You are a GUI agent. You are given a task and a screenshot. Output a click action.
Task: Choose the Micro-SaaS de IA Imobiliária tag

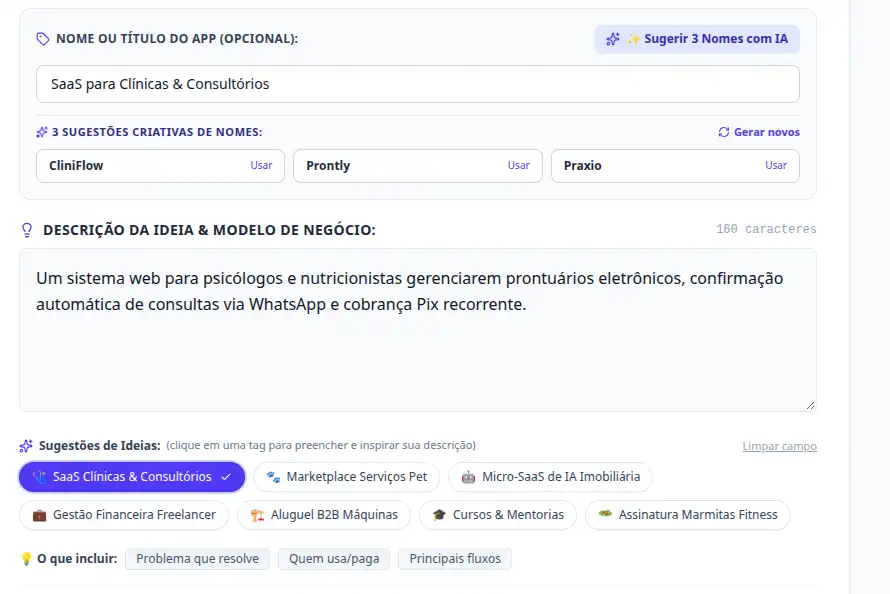[551, 477]
